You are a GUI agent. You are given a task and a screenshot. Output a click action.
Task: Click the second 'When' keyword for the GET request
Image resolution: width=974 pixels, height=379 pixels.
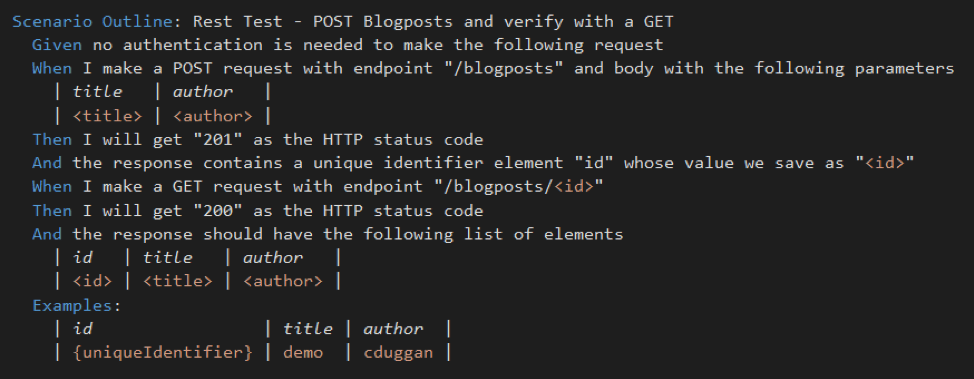click(x=52, y=186)
